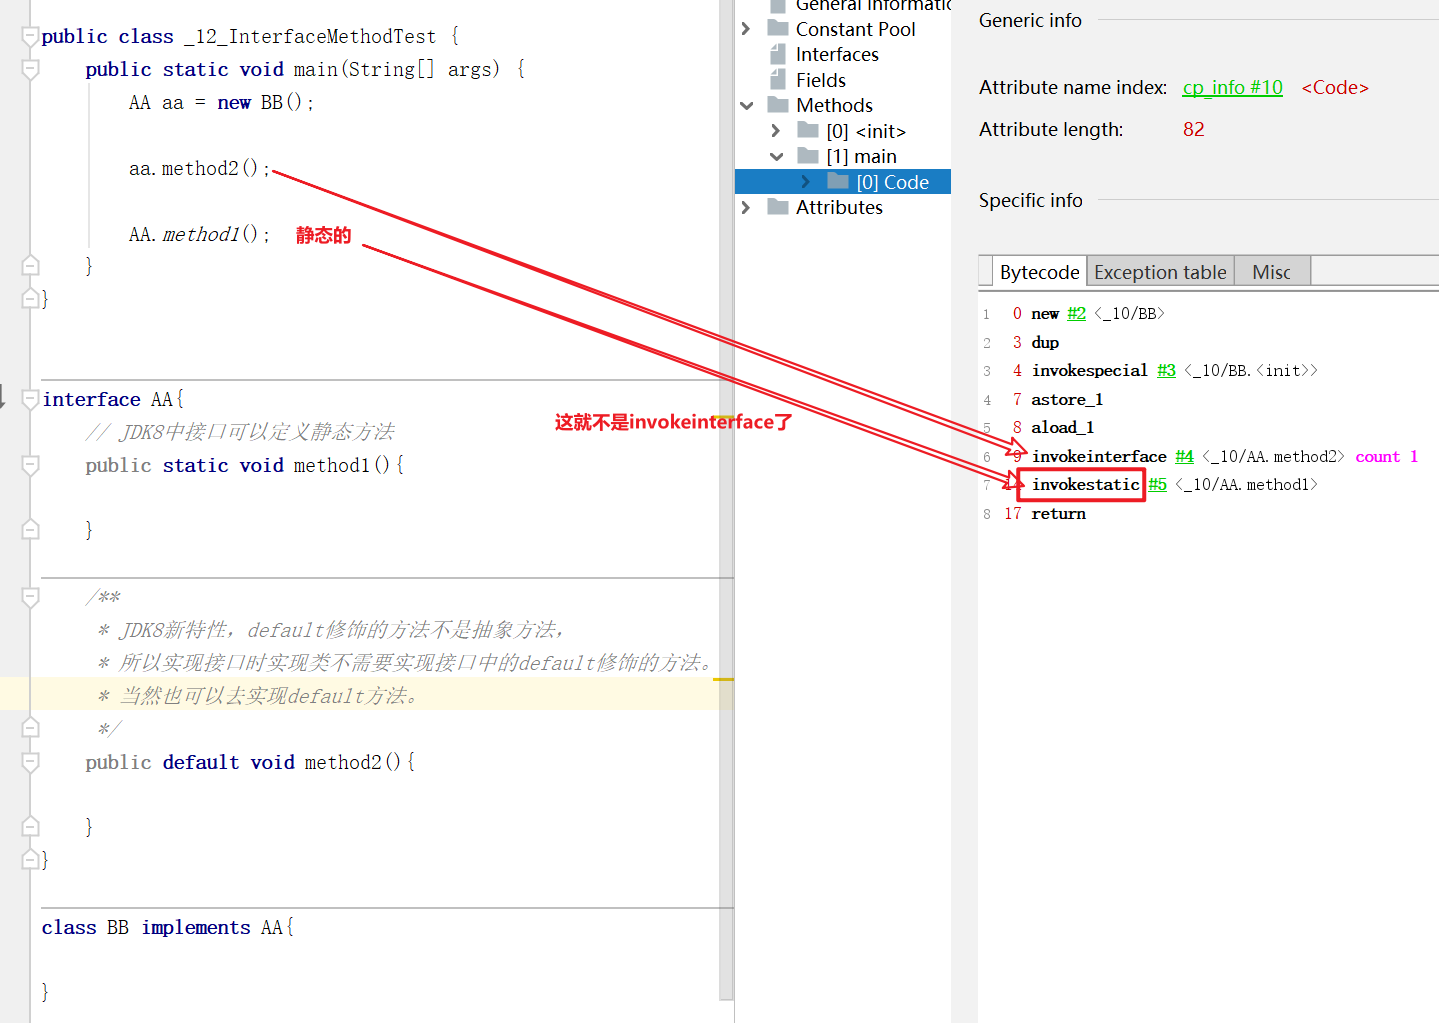Select the Attributes tree item
This screenshot has height=1023, width=1439.
[839, 207]
